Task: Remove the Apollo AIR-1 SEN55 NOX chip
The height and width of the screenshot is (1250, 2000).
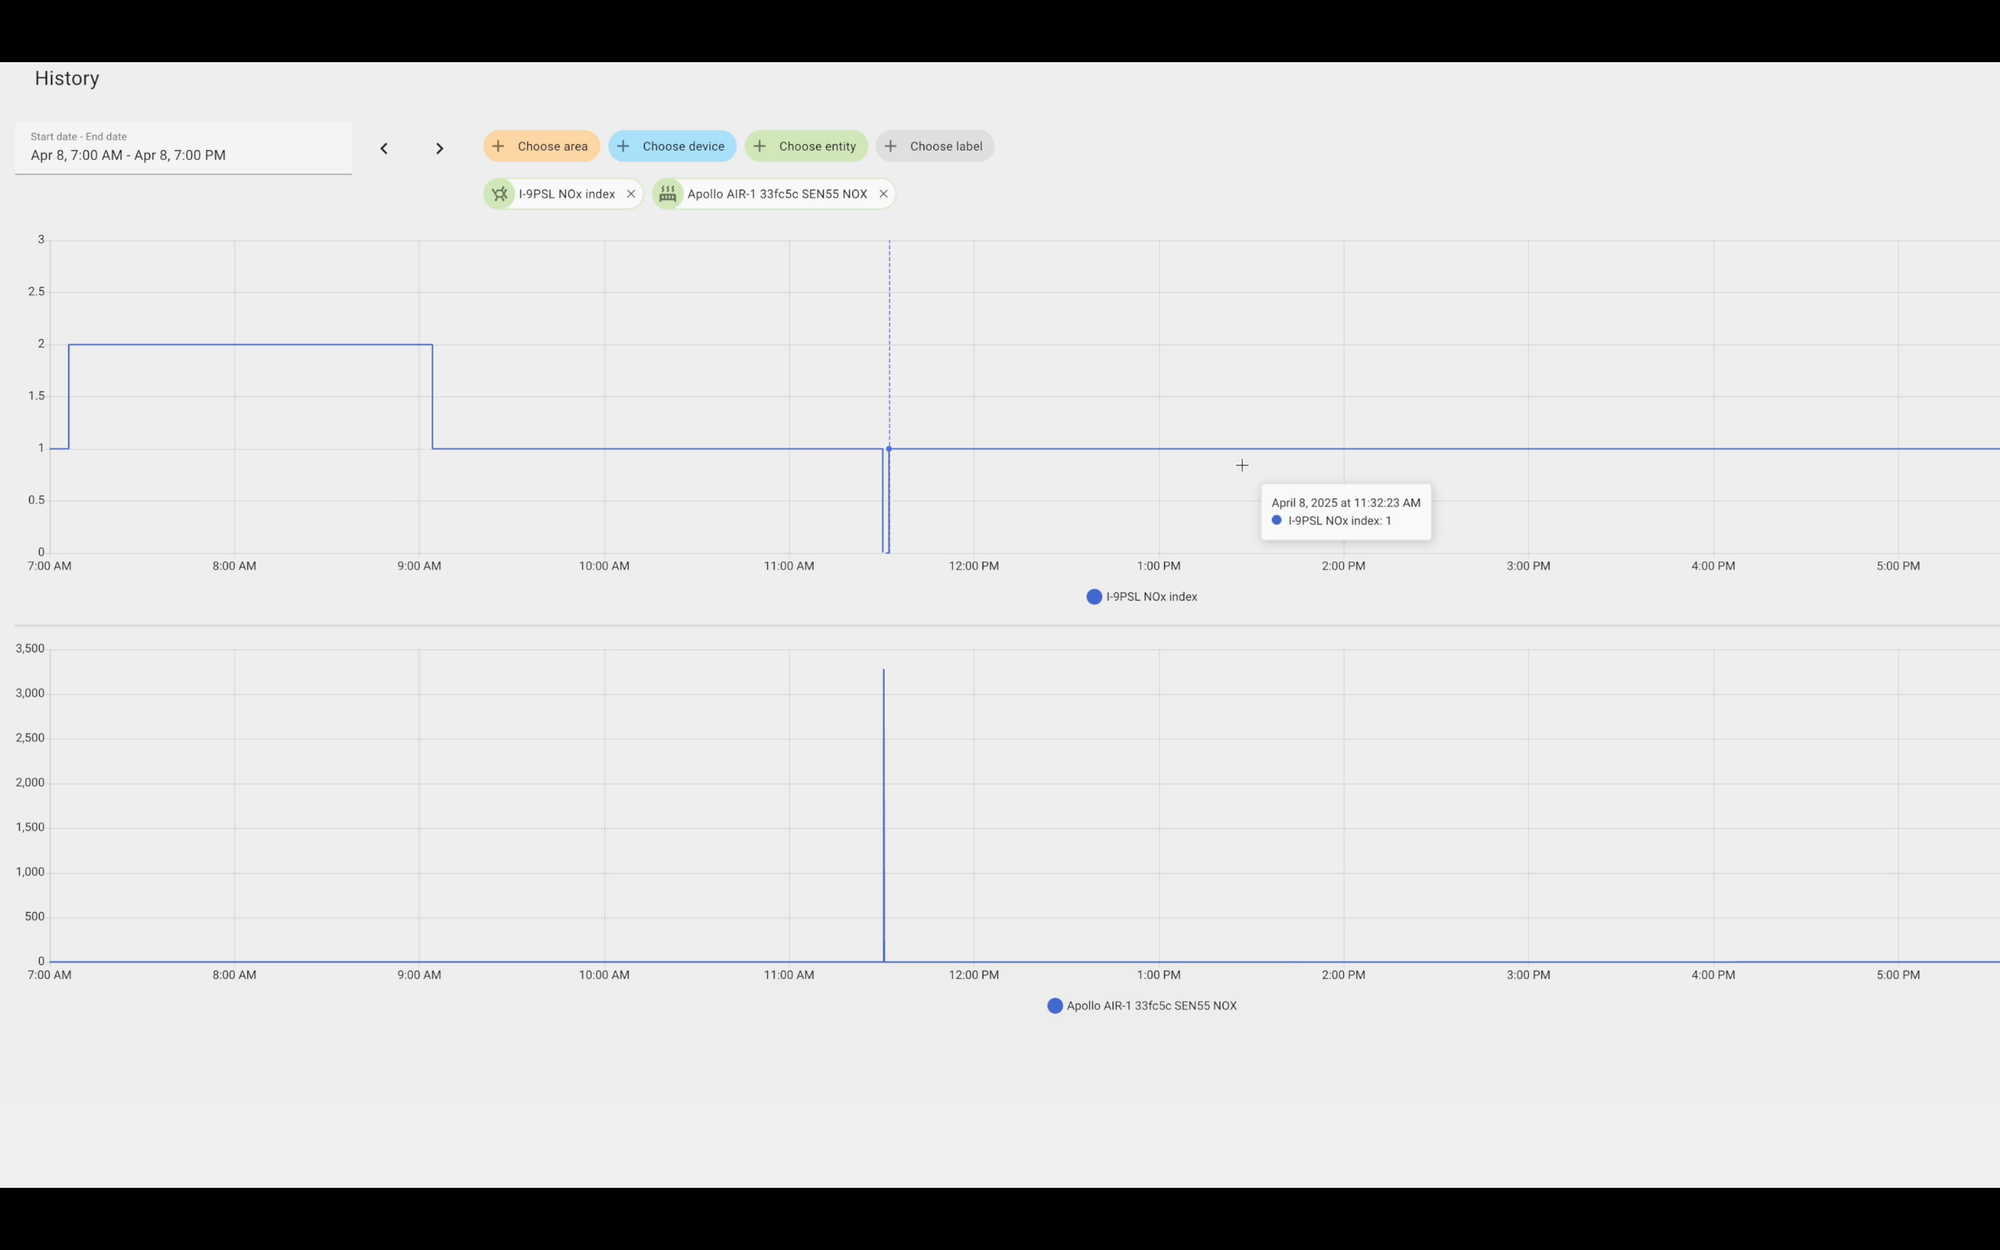Action: [x=883, y=194]
